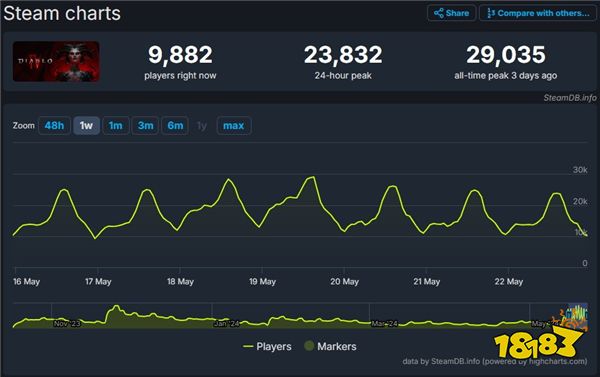This screenshot has width=600, height=377.
Task: Select the 48h zoom range
Action: (54, 126)
